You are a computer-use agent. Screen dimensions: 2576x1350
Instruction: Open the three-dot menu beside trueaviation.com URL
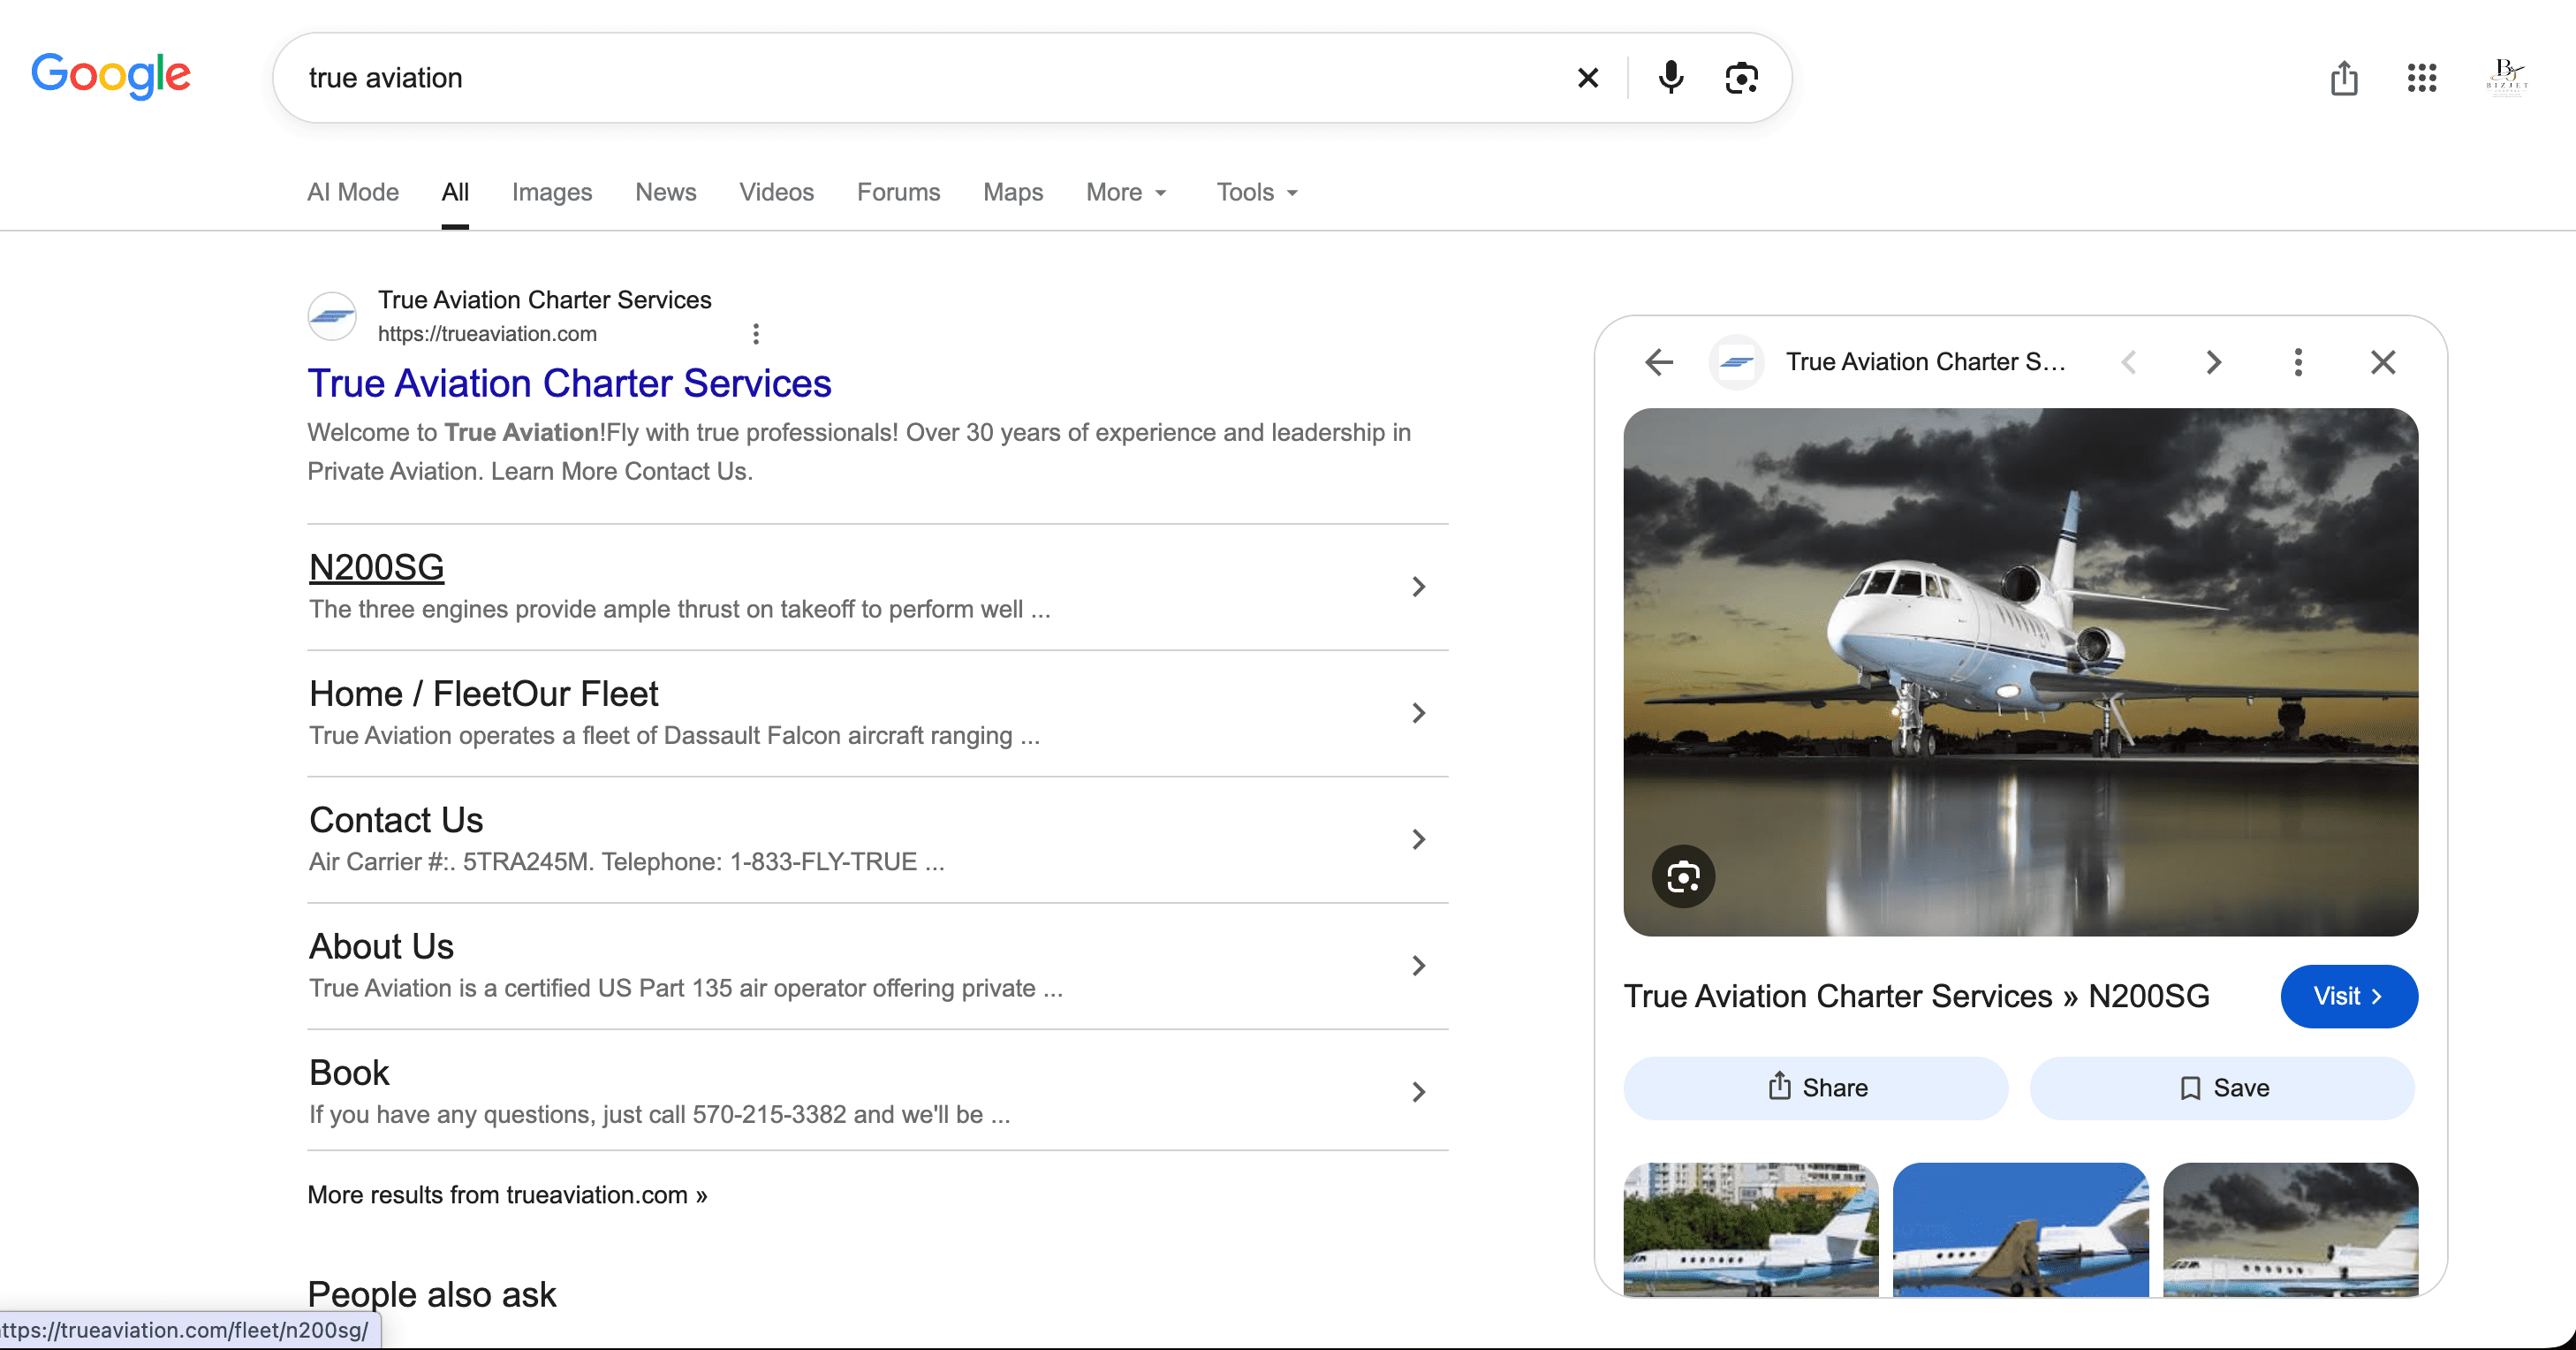(x=756, y=334)
